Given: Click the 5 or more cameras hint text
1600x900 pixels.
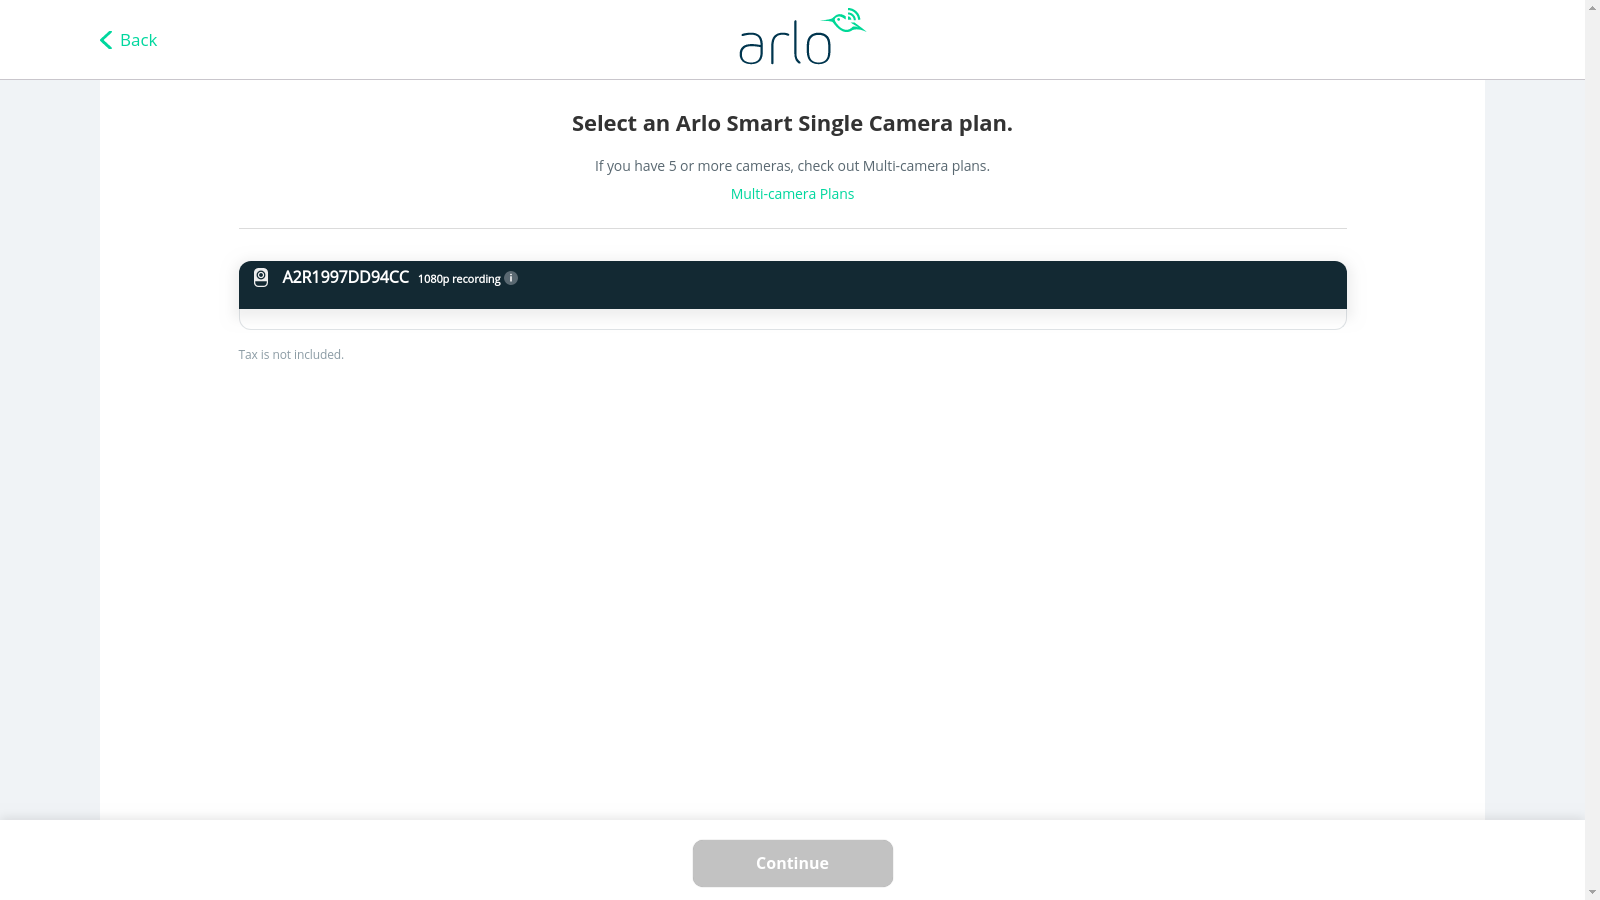Looking at the screenshot, I should (x=792, y=166).
